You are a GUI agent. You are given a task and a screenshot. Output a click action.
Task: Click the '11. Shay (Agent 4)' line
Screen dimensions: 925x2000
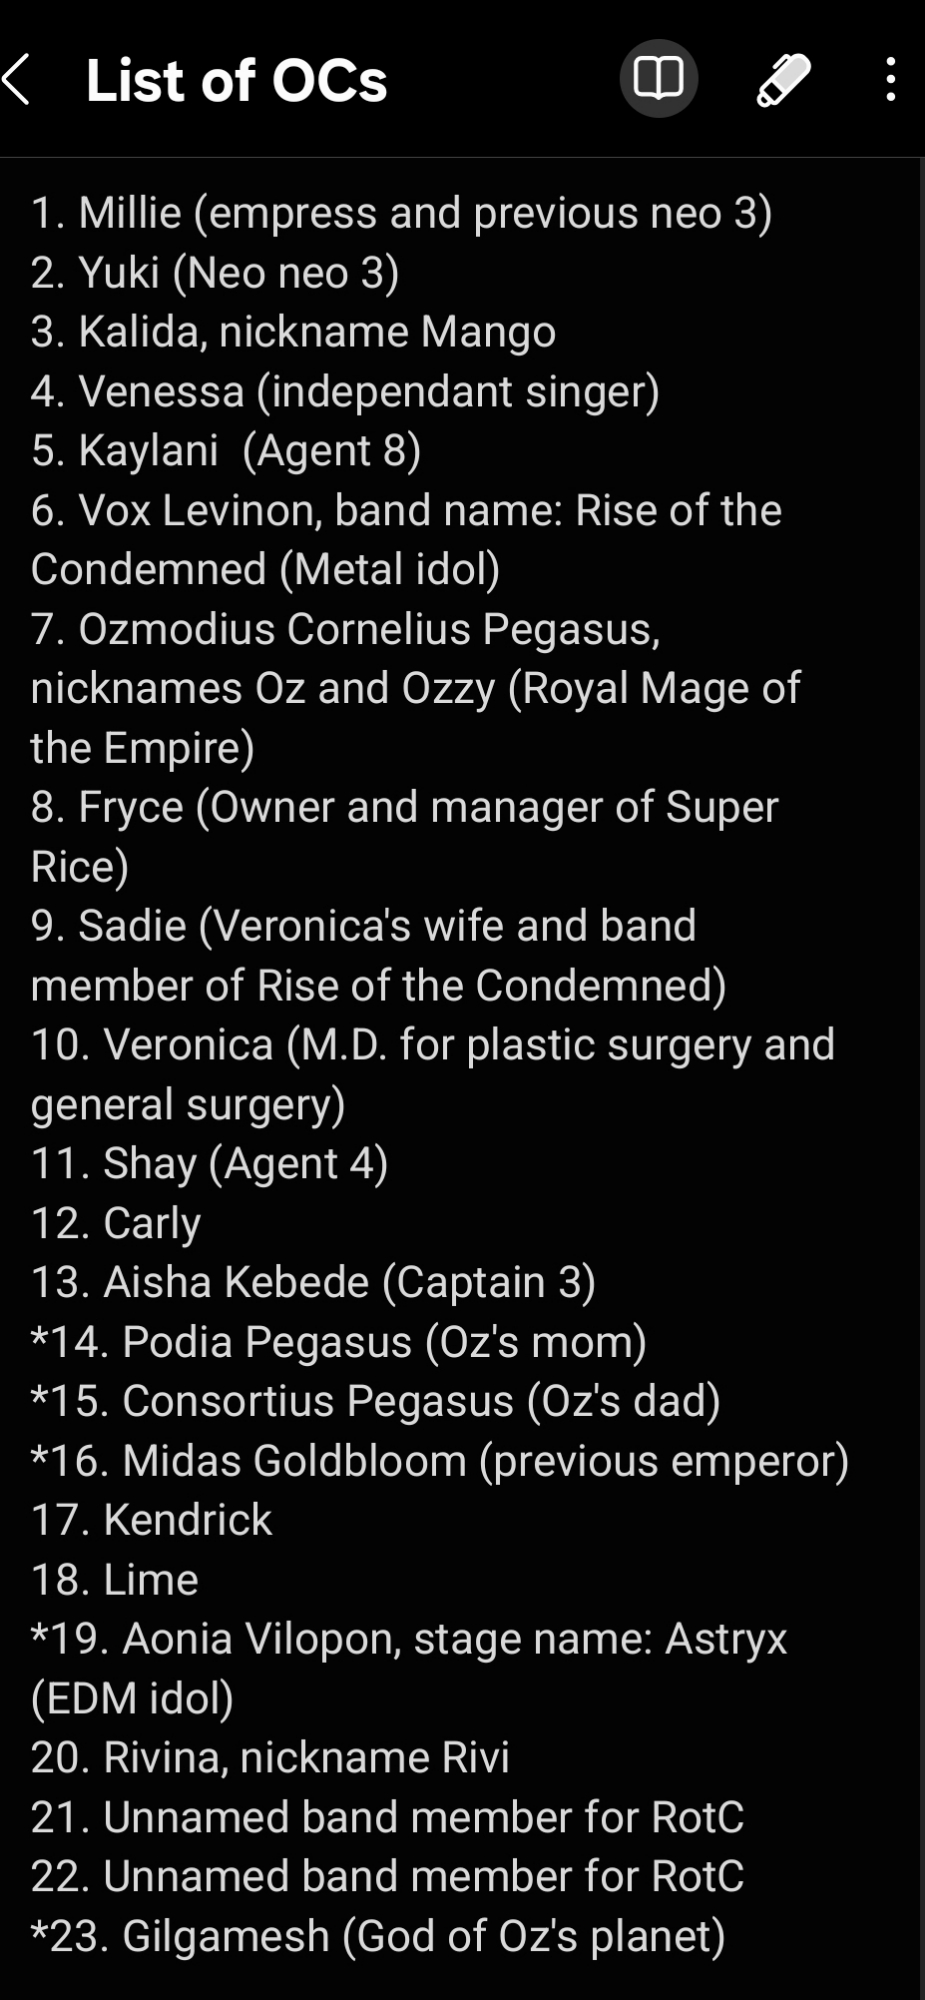pyautogui.click(x=210, y=1164)
